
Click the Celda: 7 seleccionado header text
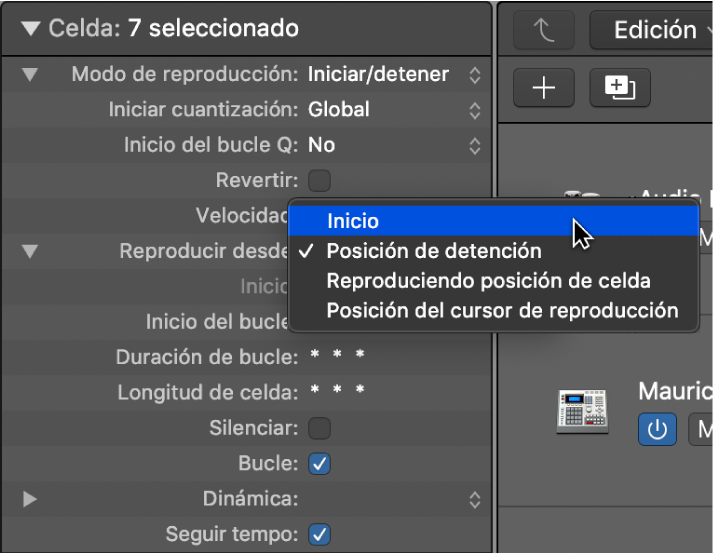tap(174, 29)
